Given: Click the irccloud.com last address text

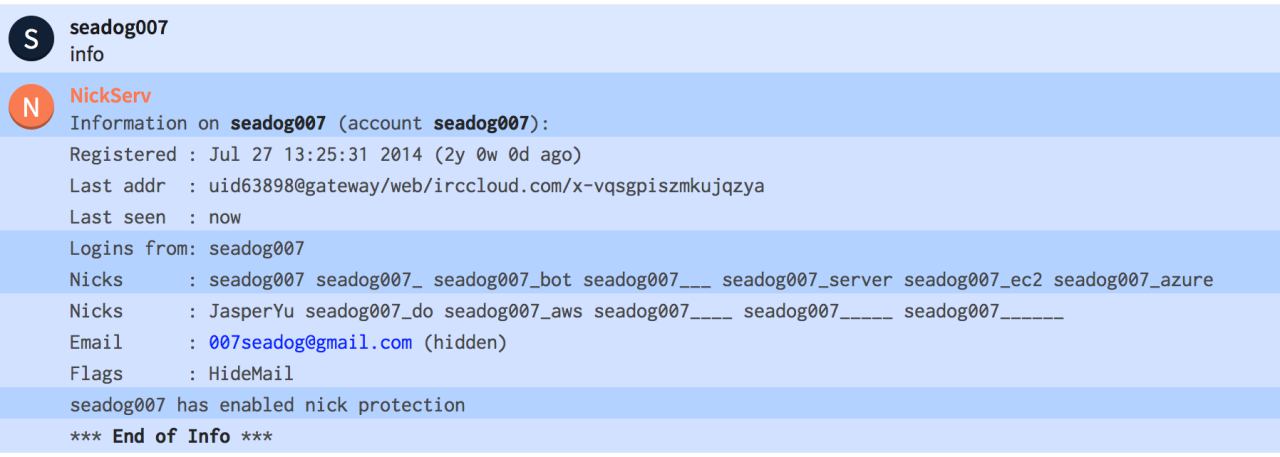Looking at the screenshot, I should tap(486, 187).
